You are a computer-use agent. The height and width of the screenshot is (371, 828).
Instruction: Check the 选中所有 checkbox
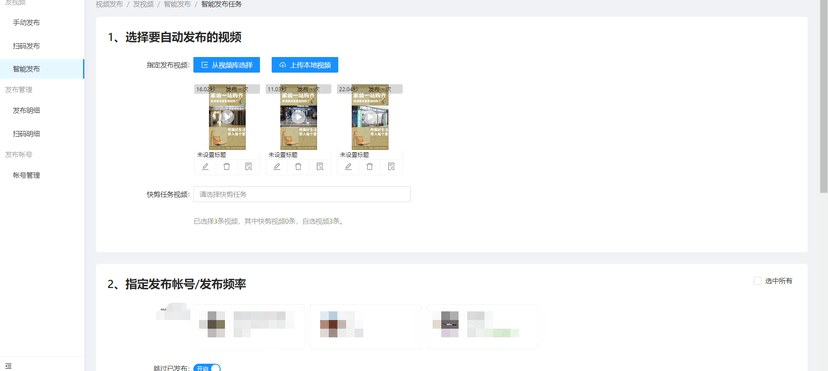pos(757,281)
